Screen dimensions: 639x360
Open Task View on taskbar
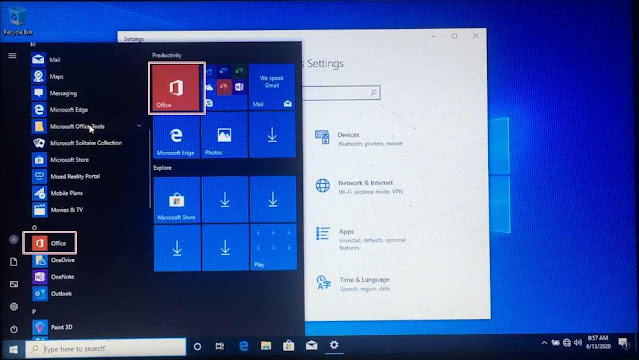[220, 347]
